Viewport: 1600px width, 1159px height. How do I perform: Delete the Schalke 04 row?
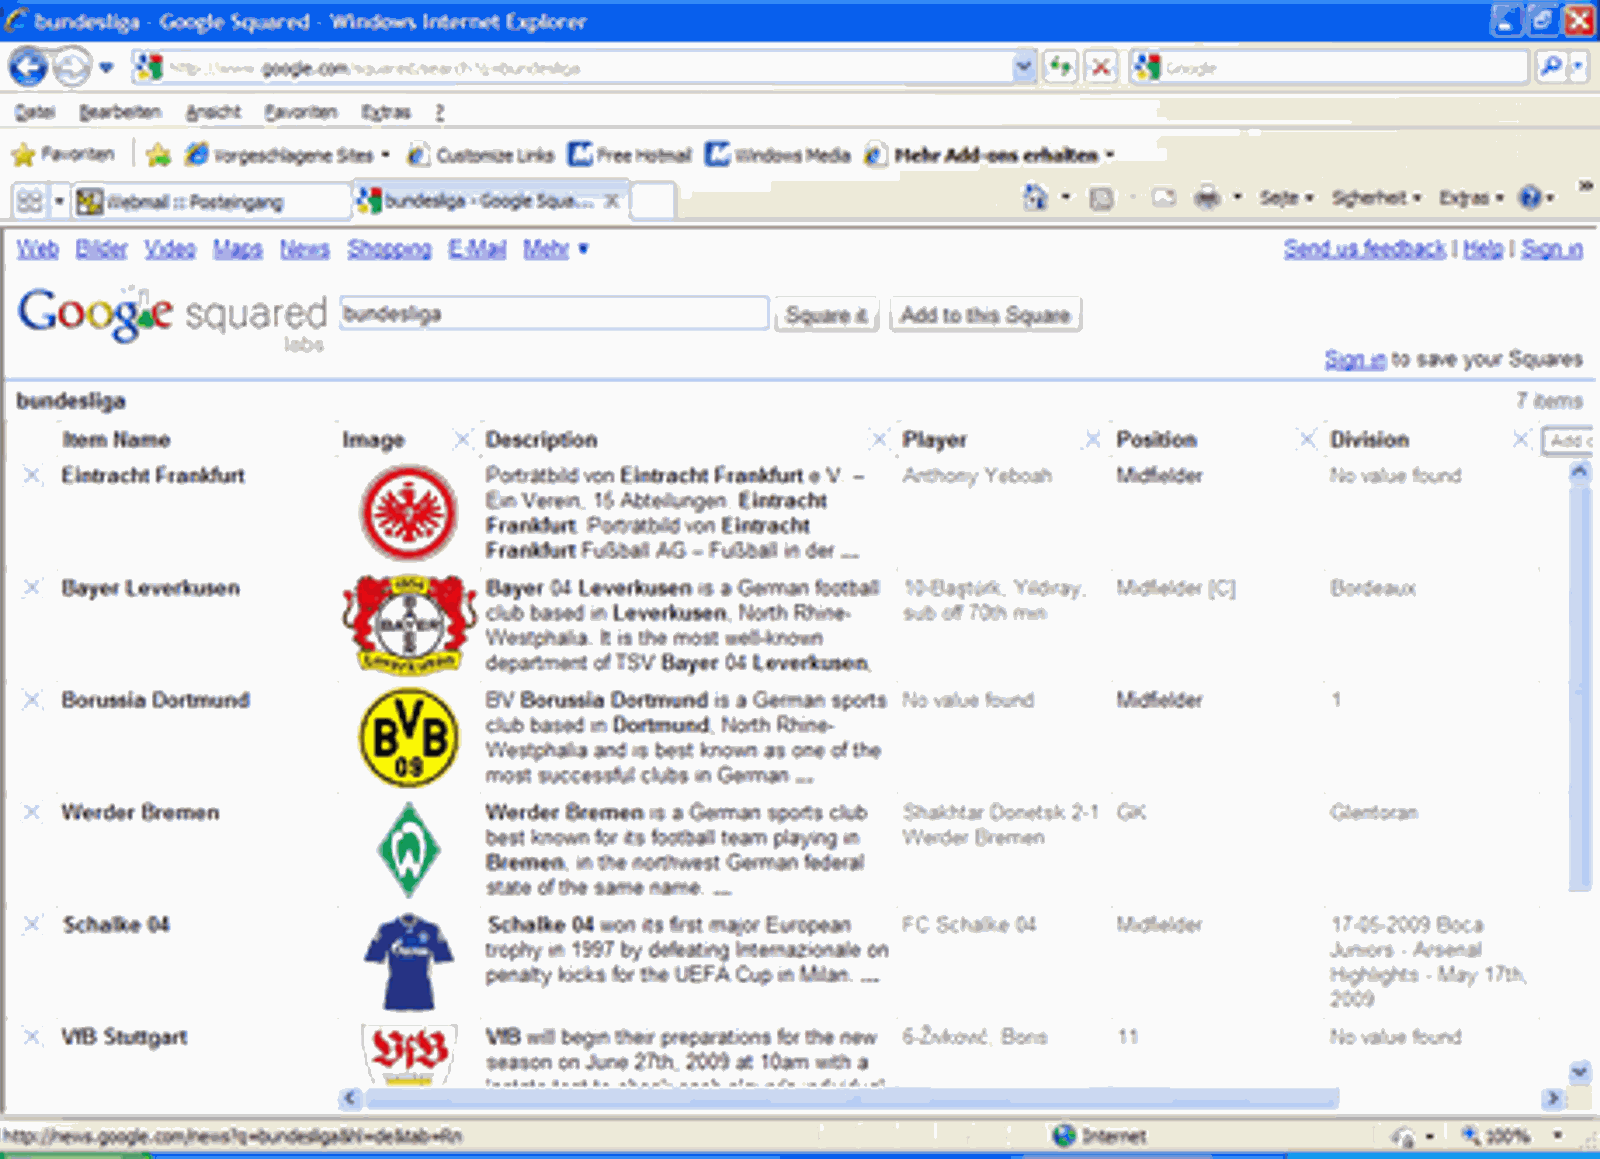32,924
